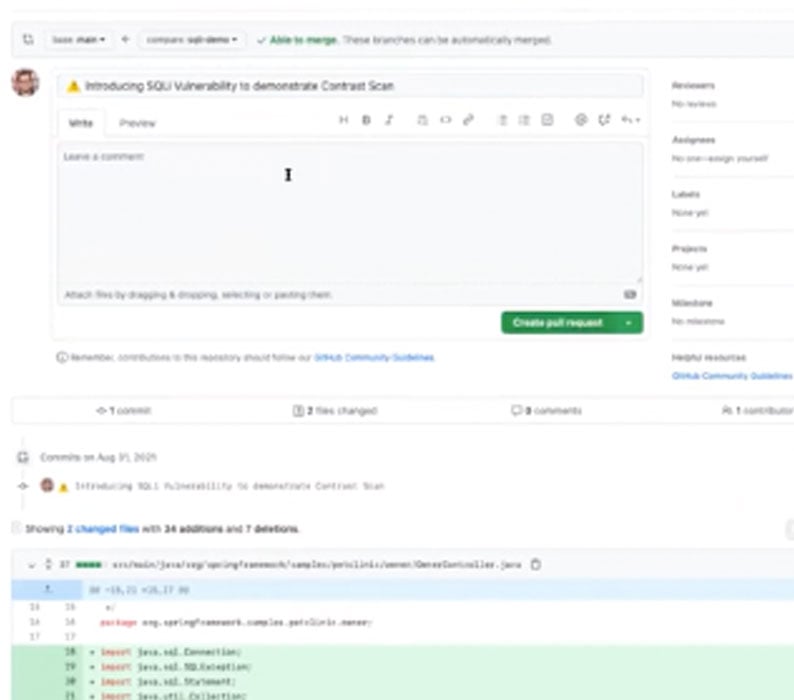
Task: Add a task list checkbox item
Action: pos(547,120)
